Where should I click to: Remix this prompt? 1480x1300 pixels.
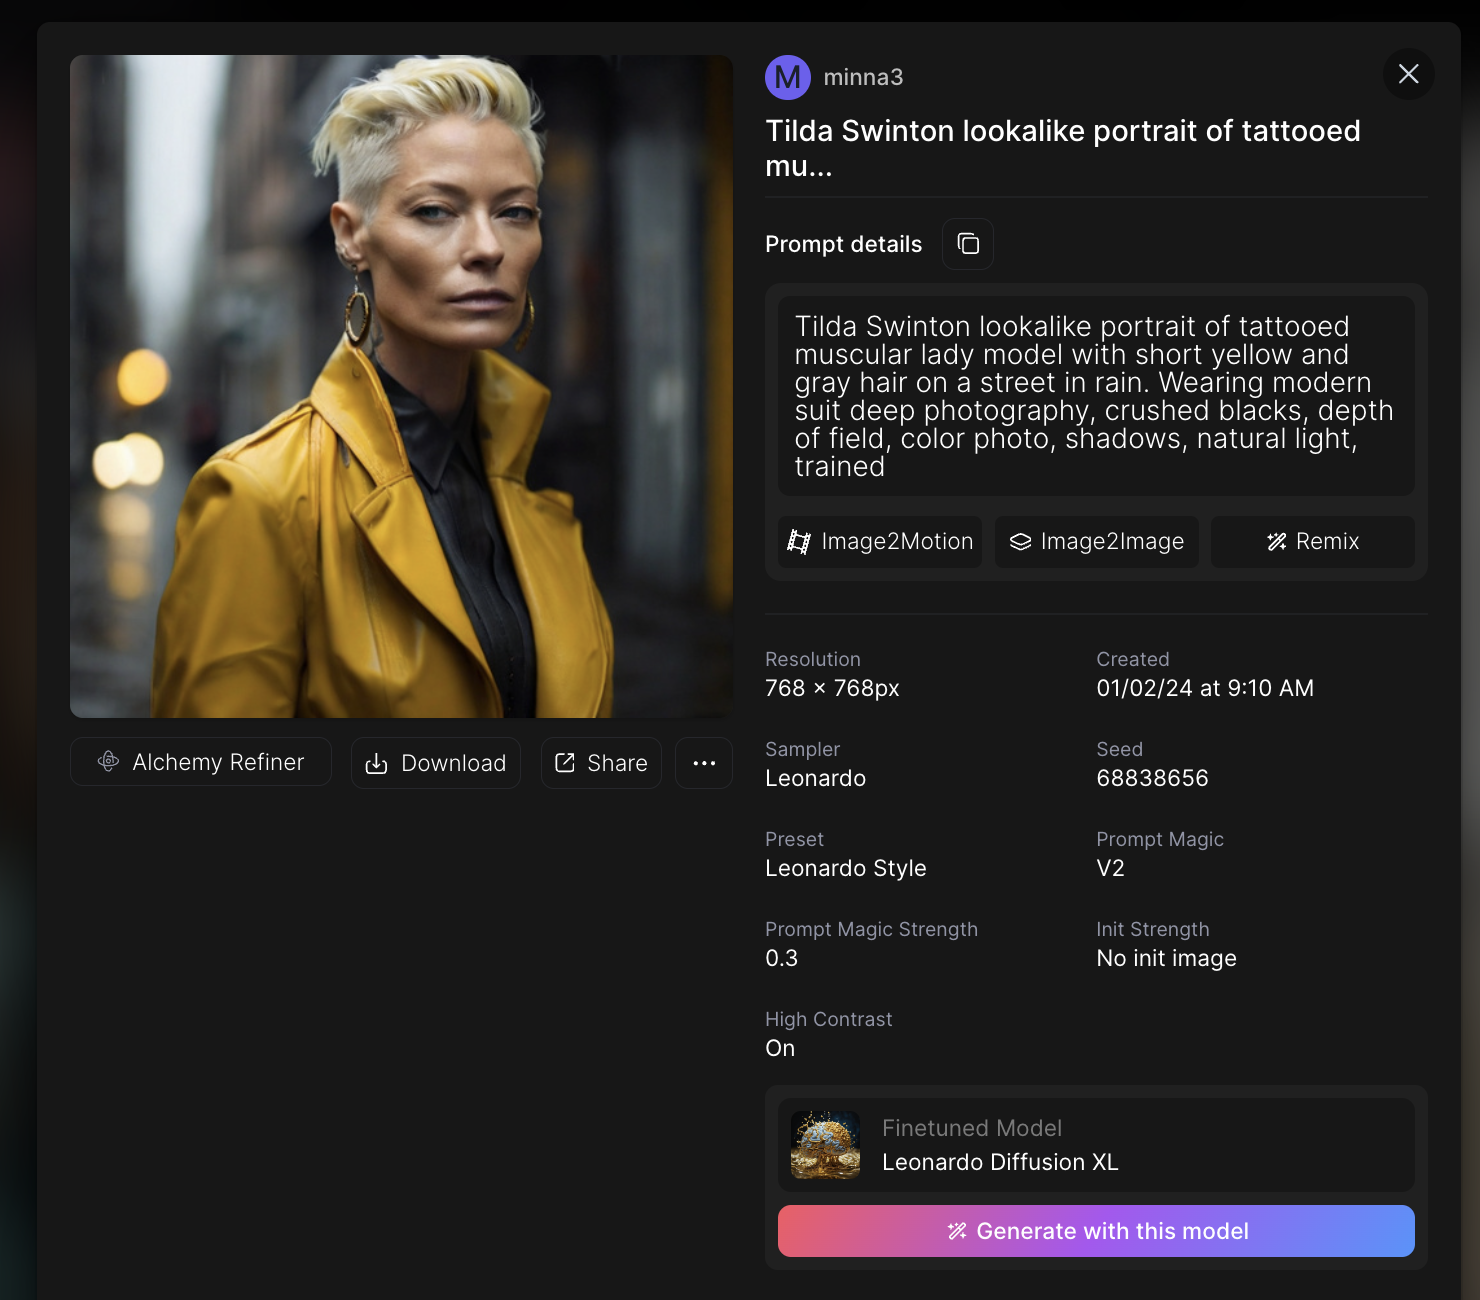(x=1312, y=541)
